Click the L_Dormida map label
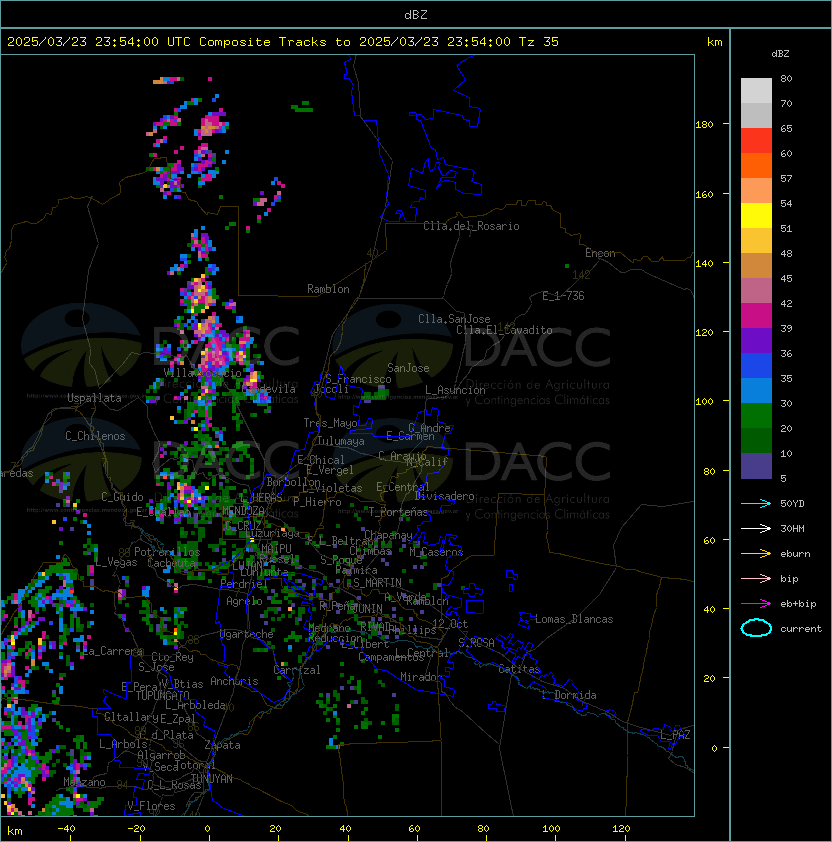The height and width of the screenshot is (842, 832). coord(569,695)
